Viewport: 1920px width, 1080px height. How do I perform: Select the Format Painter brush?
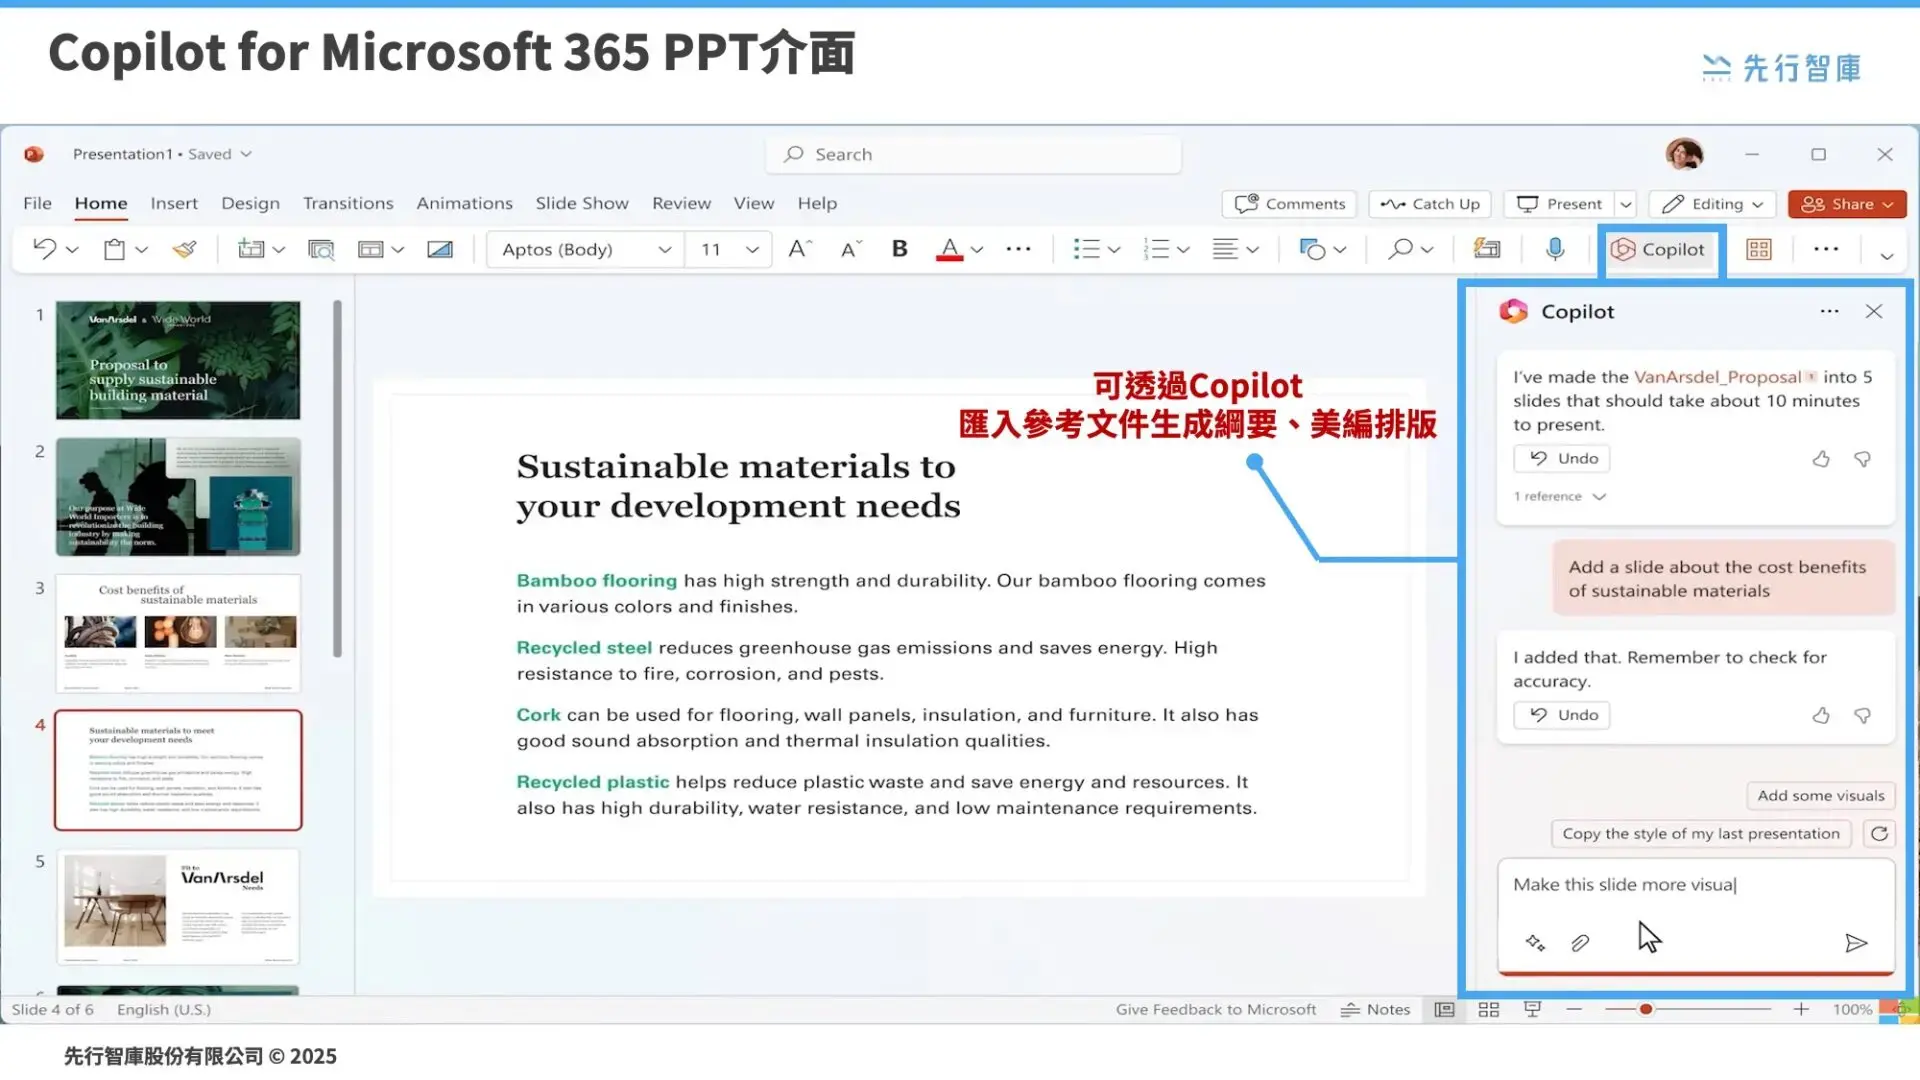pos(184,249)
